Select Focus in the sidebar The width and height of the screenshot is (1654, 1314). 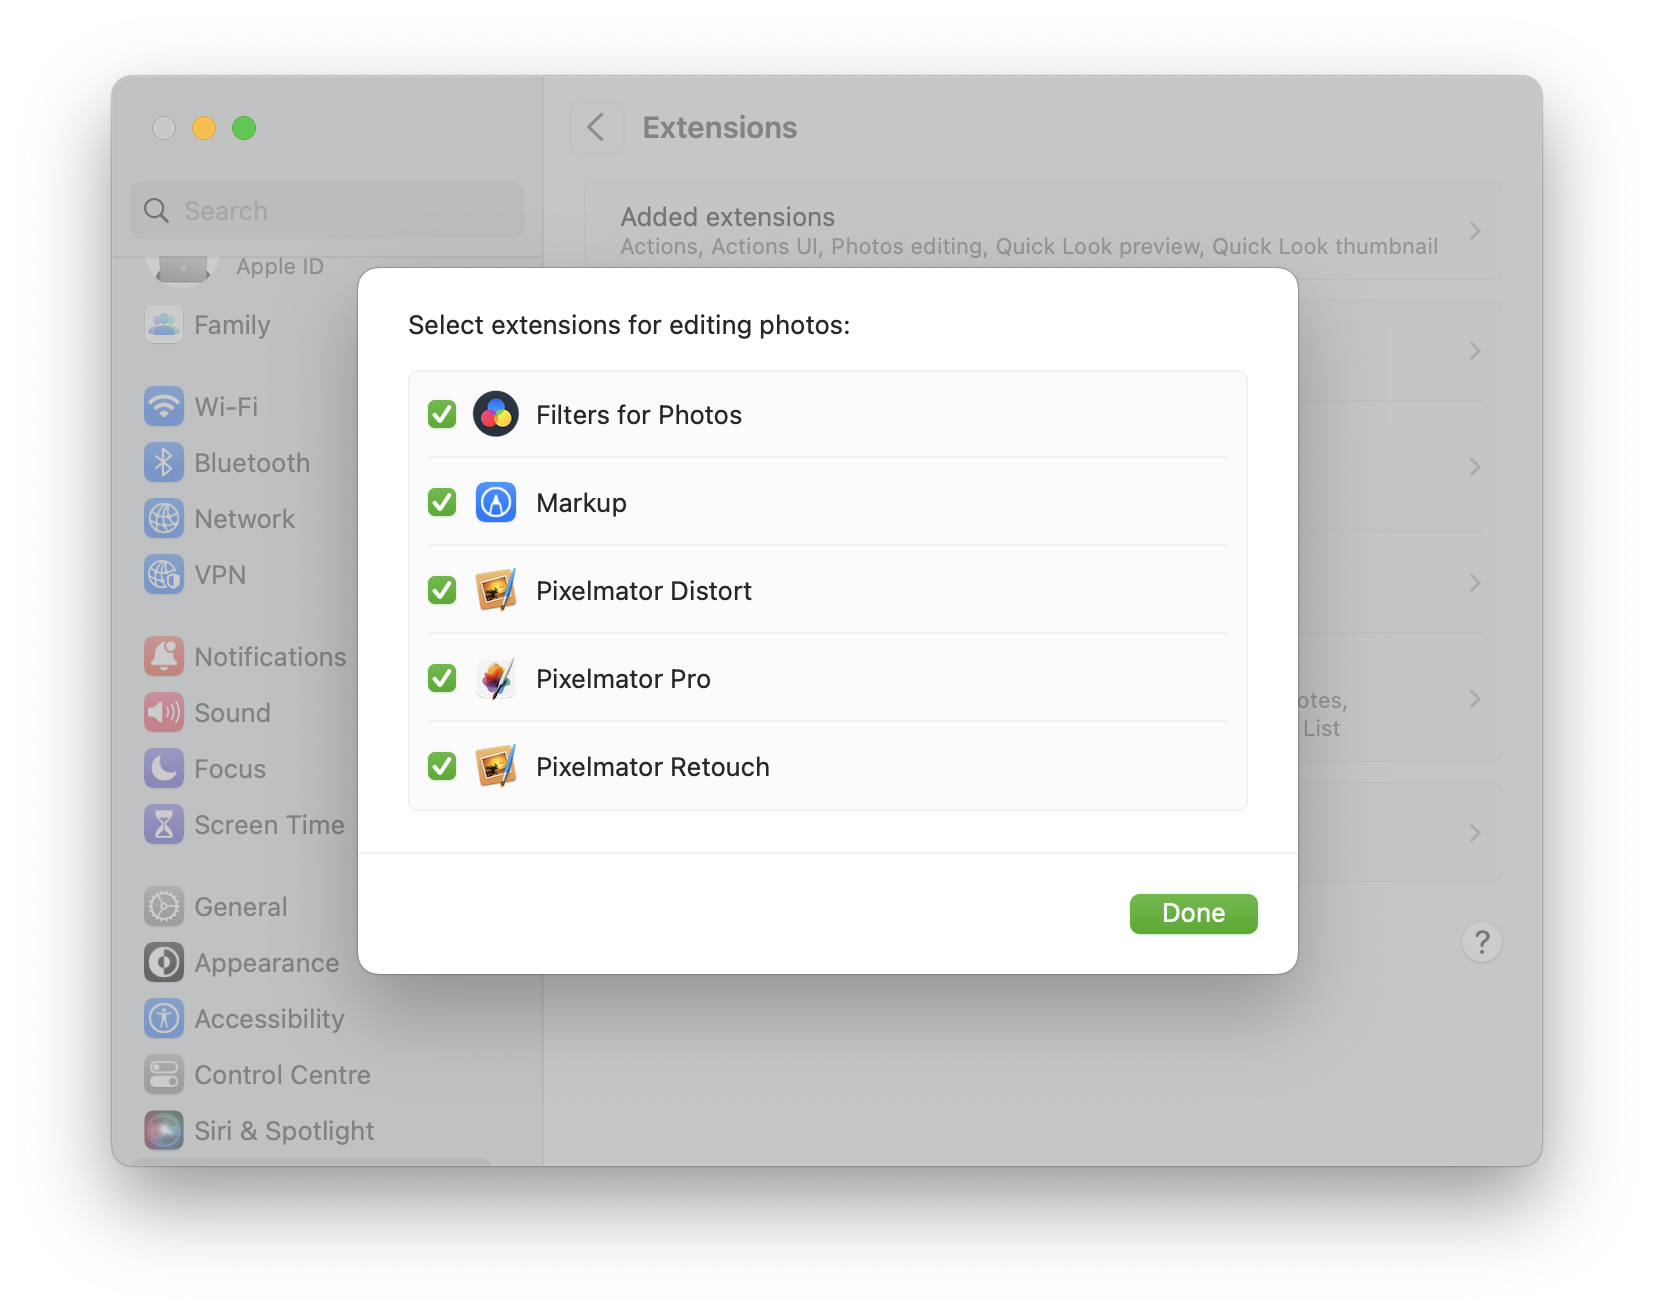pyautogui.click(x=230, y=769)
